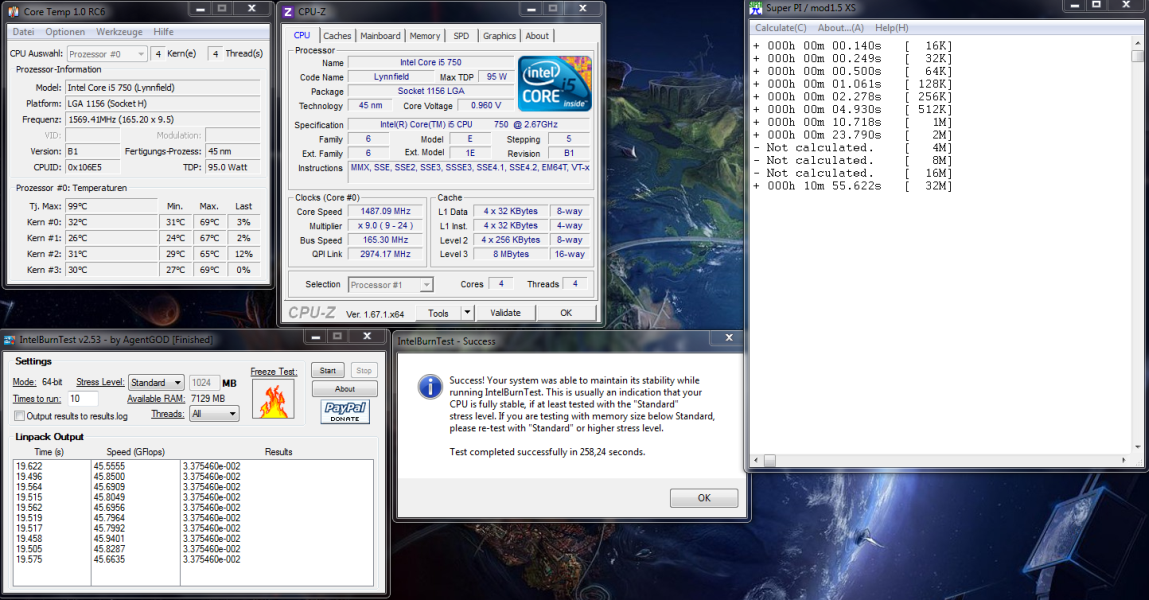Click the OK button in CPU-Z

coord(566,313)
